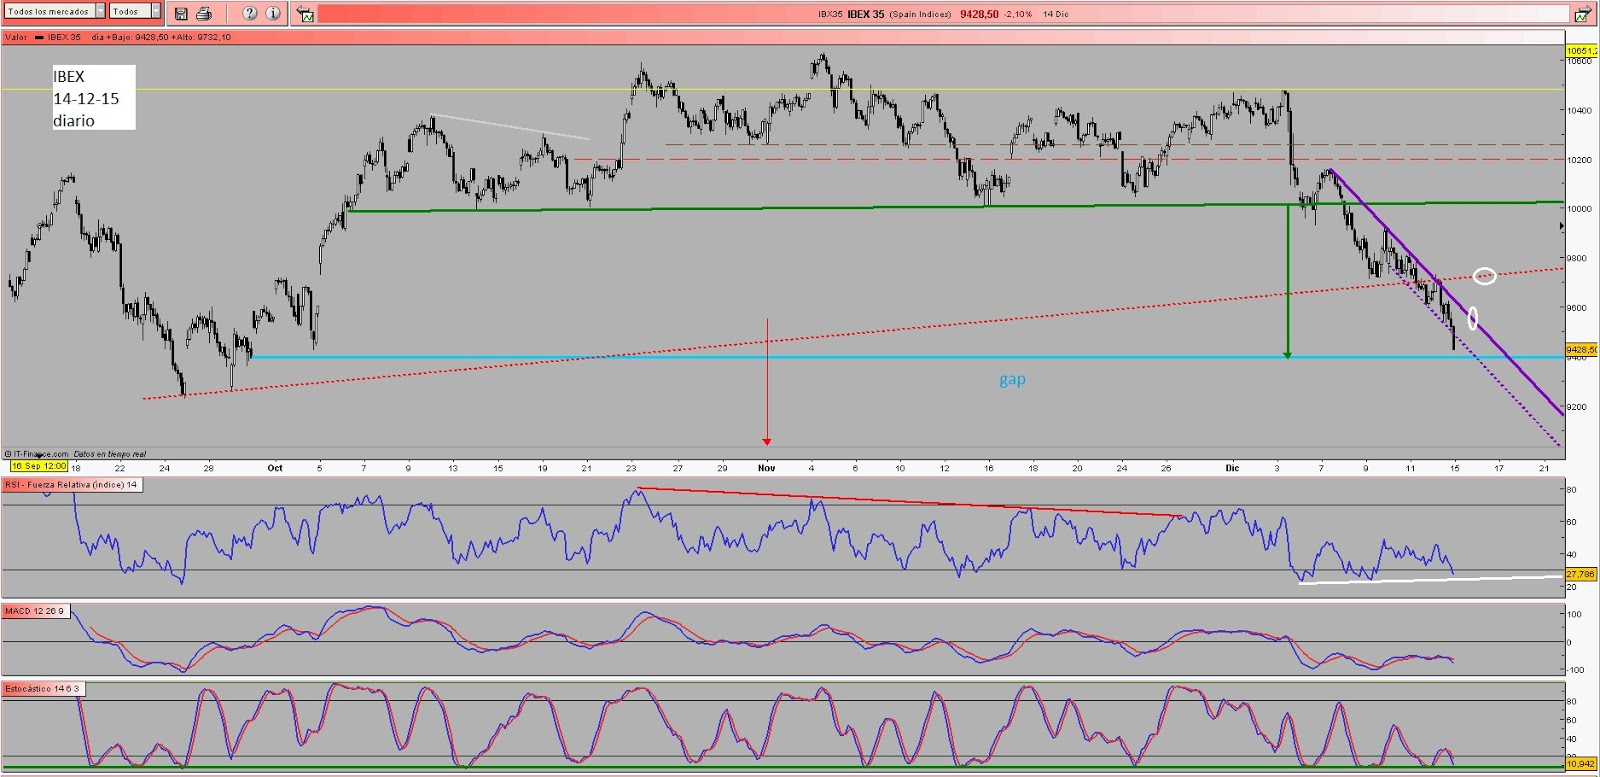The width and height of the screenshot is (1600, 777).
Task: Click the 'RSI - Fuerza Relativa (índice) 14' label
Action: 72,484
